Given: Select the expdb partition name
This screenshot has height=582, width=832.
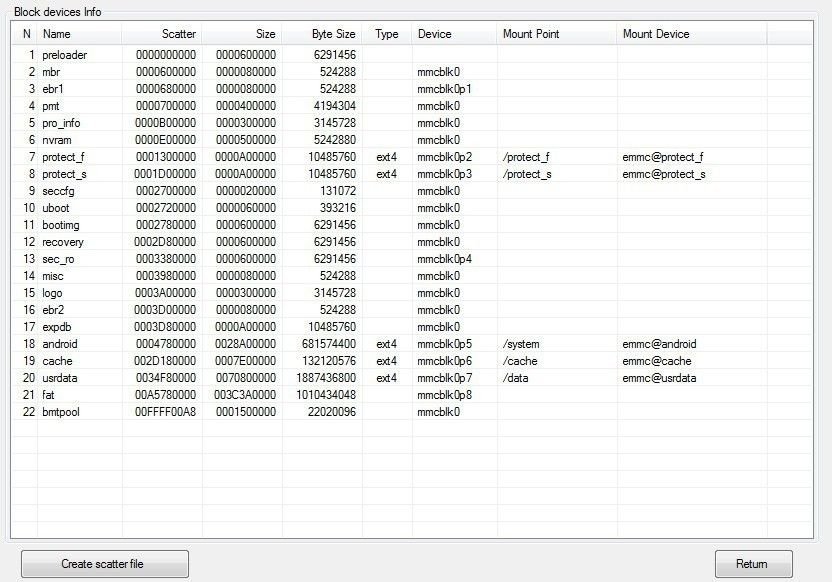Looking at the screenshot, I should click(x=57, y=327).
